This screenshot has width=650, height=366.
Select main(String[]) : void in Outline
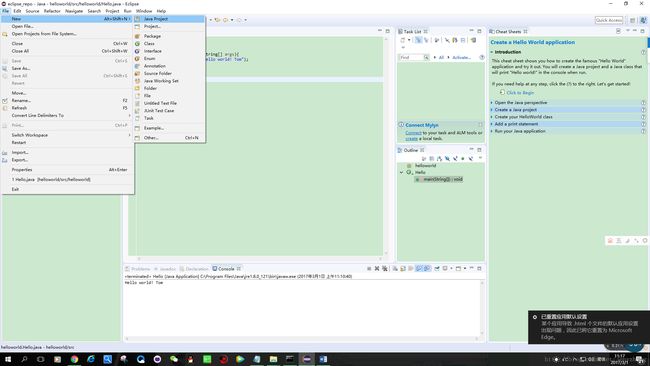pos(439,179)
